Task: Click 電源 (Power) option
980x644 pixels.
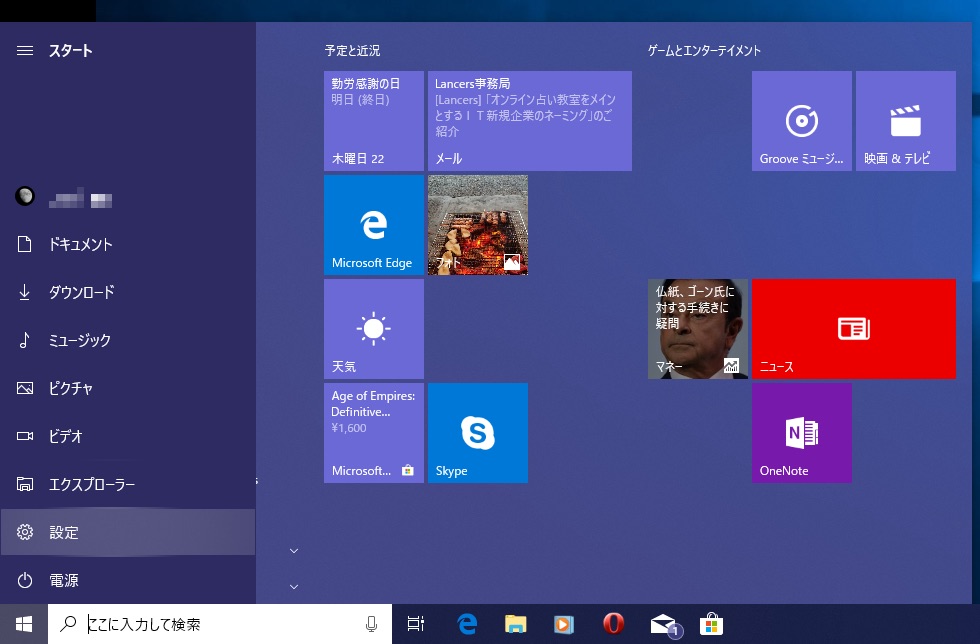Action: pyautogui.click(x=128, y=580)
